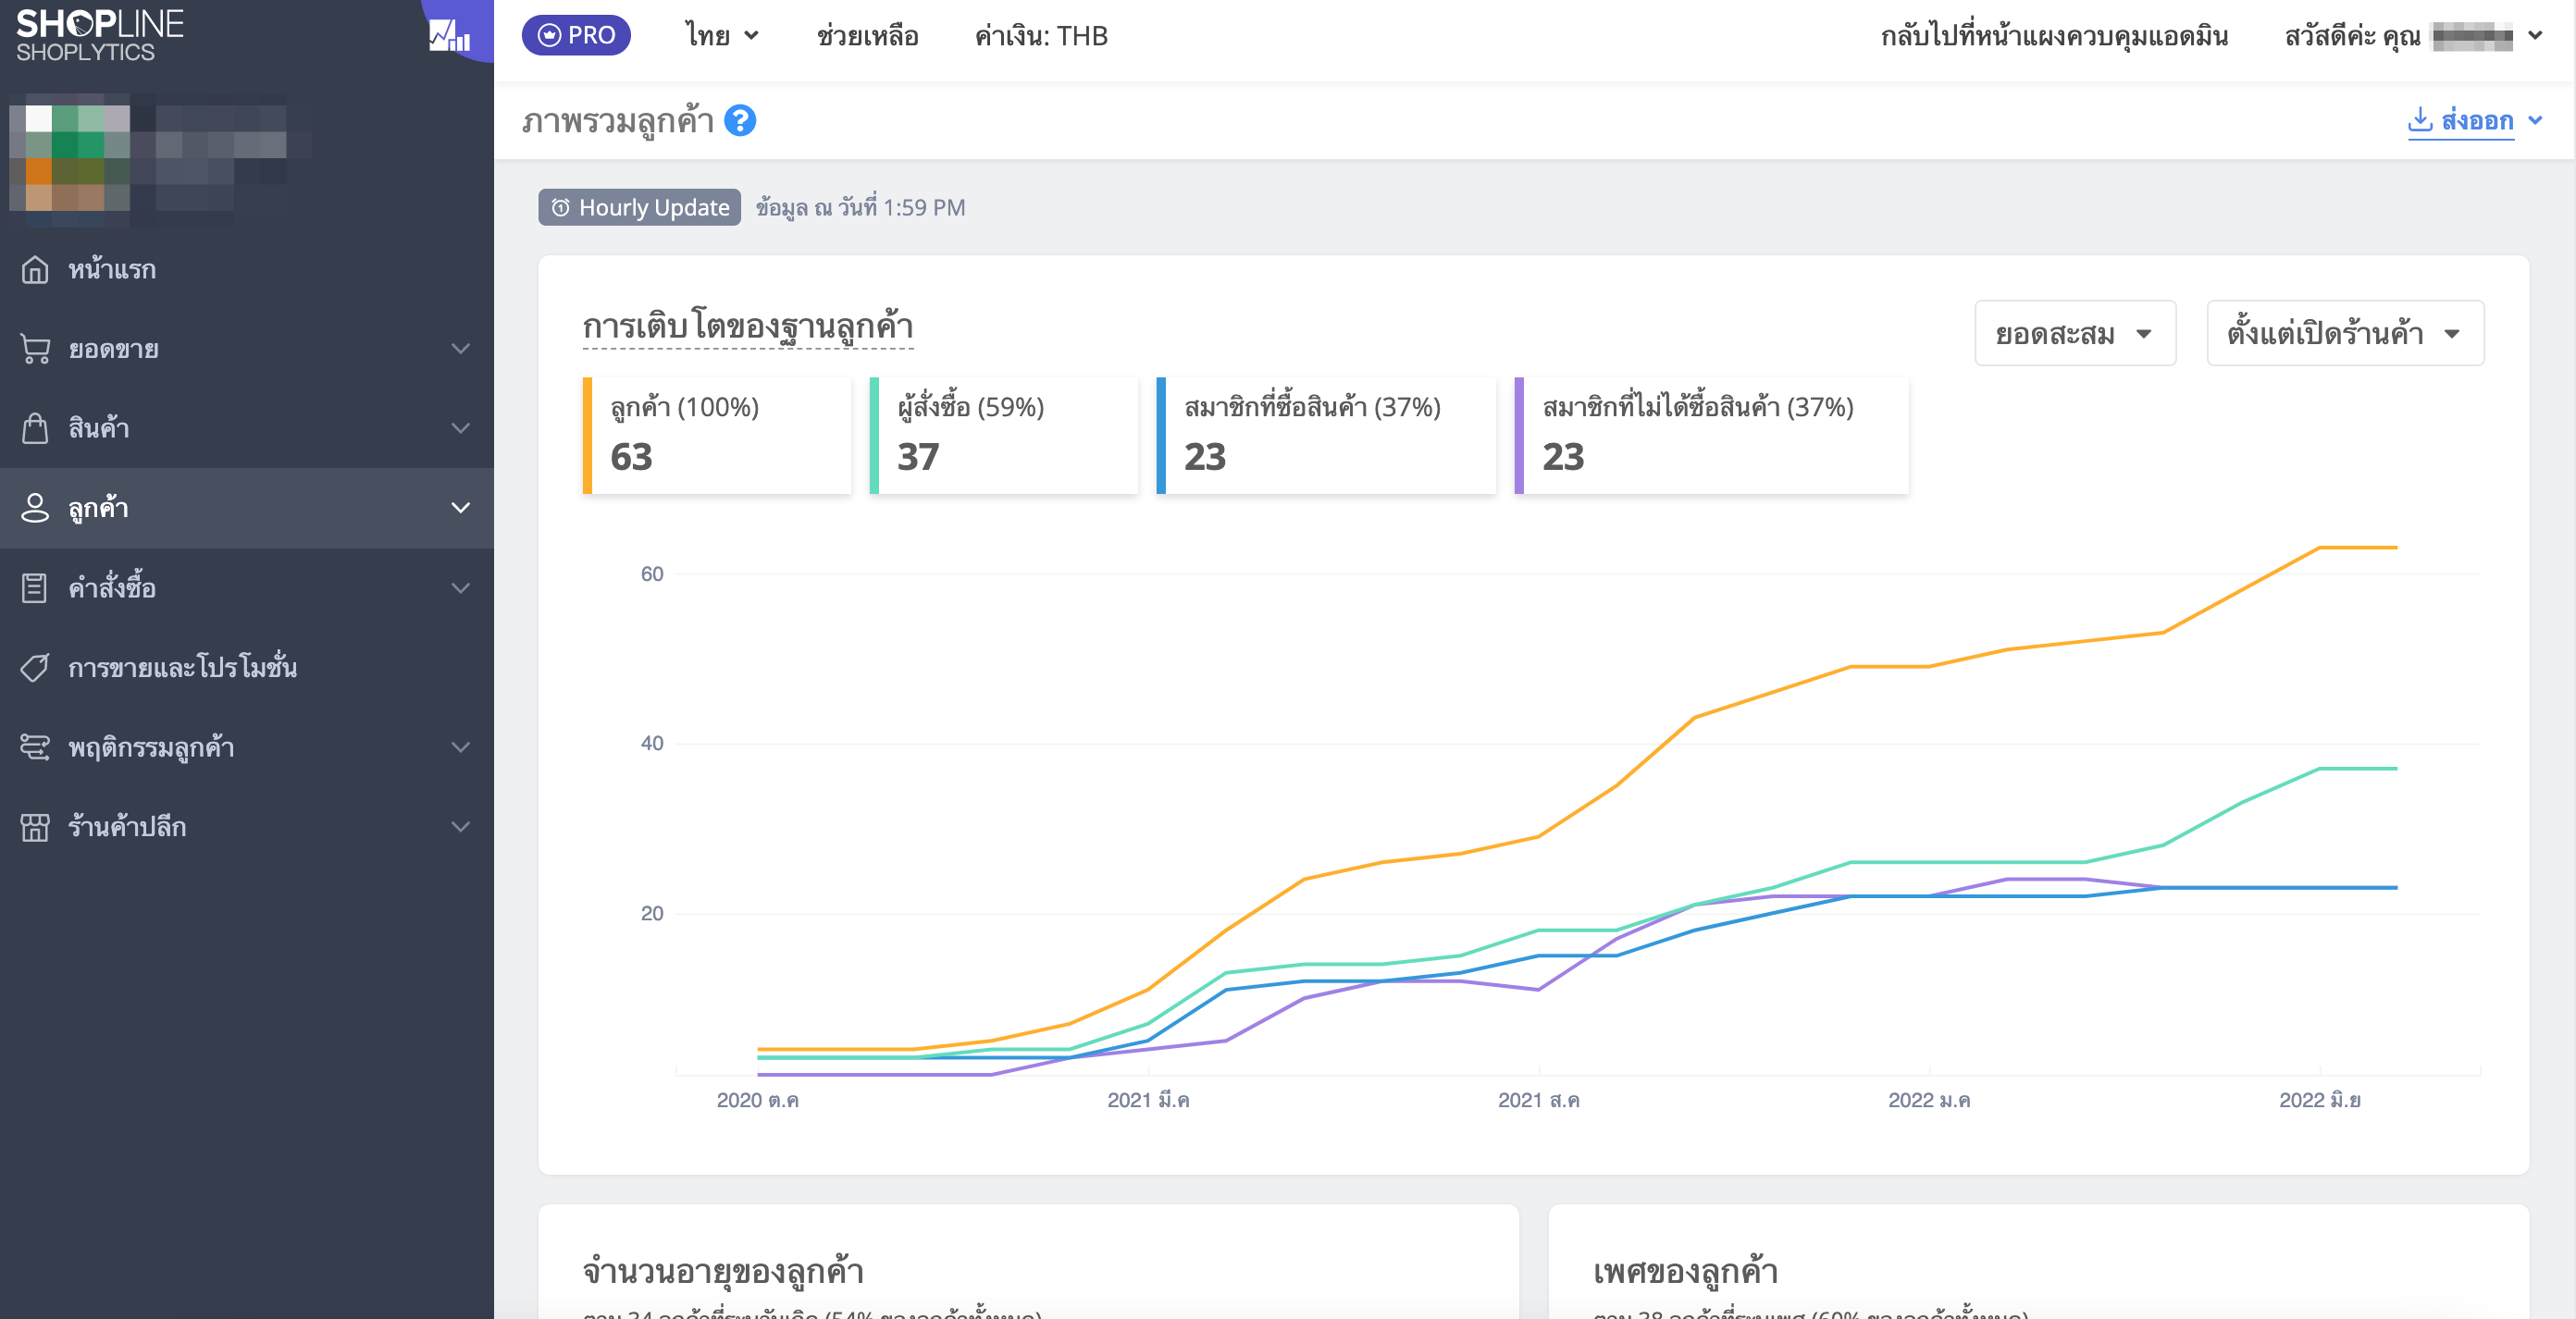
Task: Click the tag icon for การขายและโปรโมชั่น
Action: tap(35, 667)
